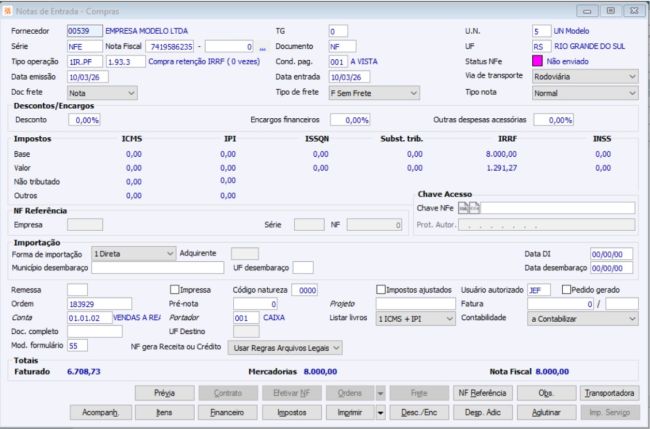Click the Código natureza field
This screenshot has width=650, height=429.
pyautogui.click(x=304, y=290)
